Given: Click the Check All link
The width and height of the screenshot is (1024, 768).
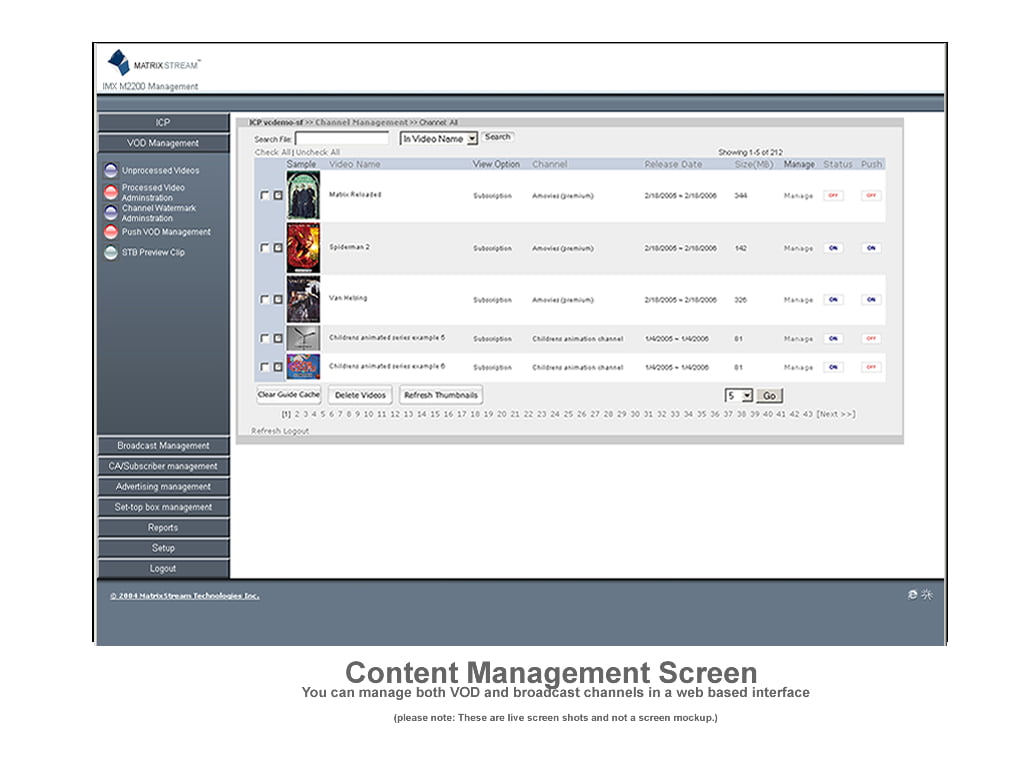Looking at the screenshot, I should point(272,152).
